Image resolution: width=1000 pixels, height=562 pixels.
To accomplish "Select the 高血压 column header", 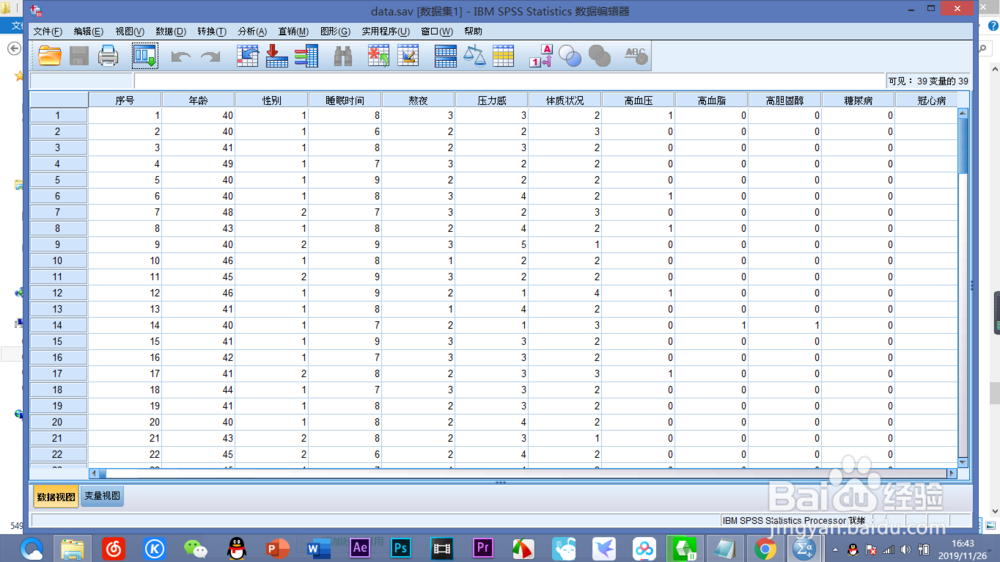I will coord(638,100).
